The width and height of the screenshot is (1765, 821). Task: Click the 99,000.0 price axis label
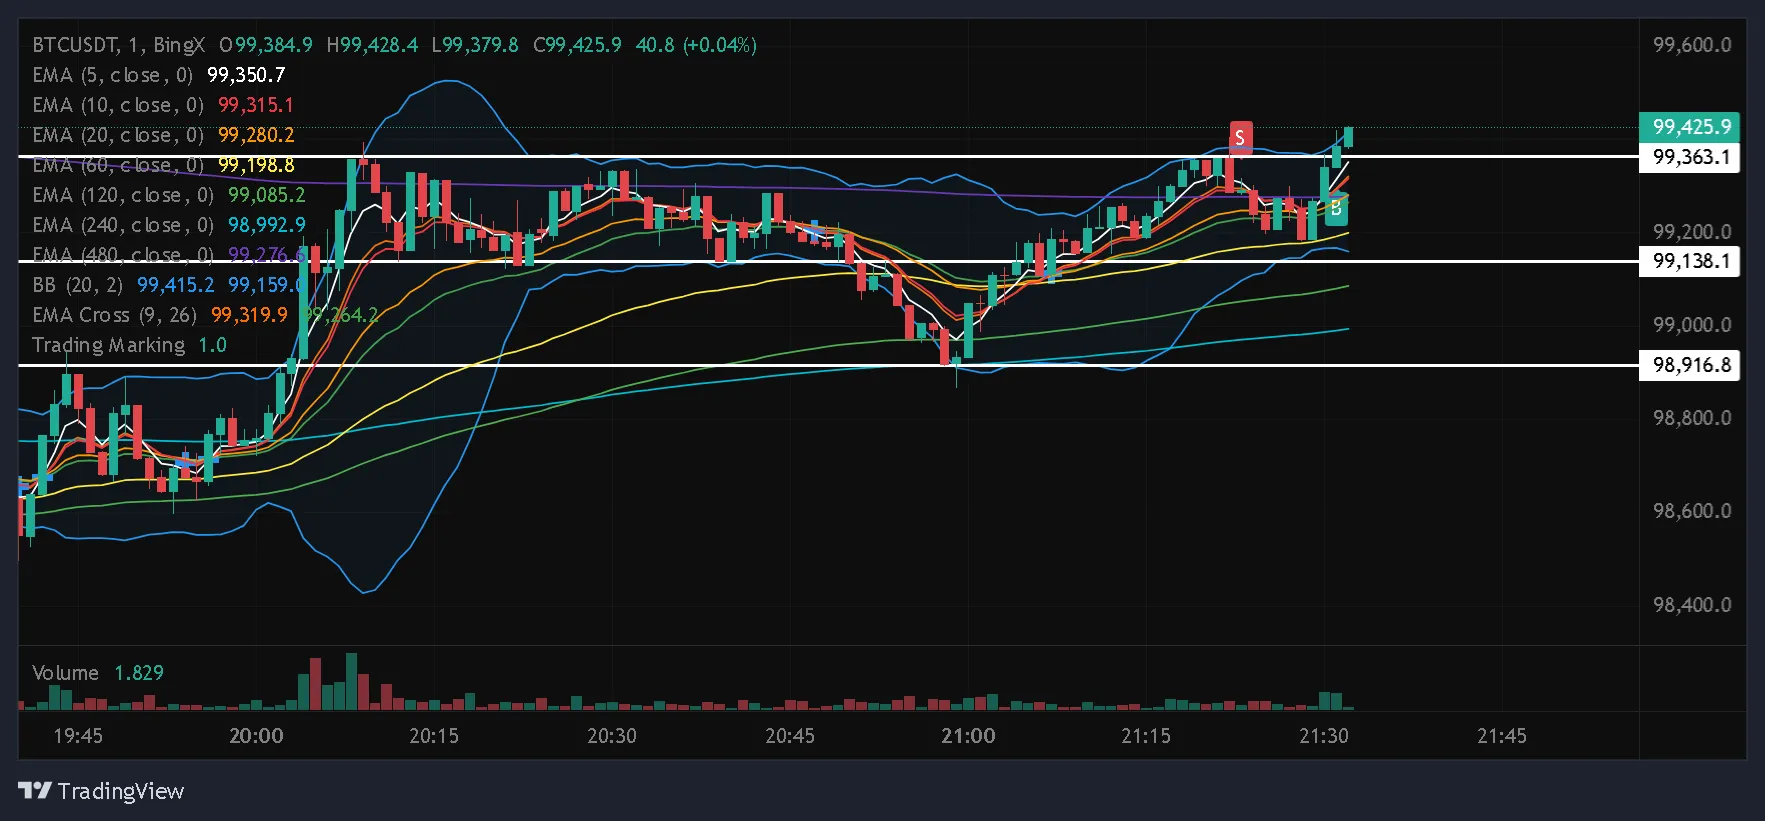1692,325
